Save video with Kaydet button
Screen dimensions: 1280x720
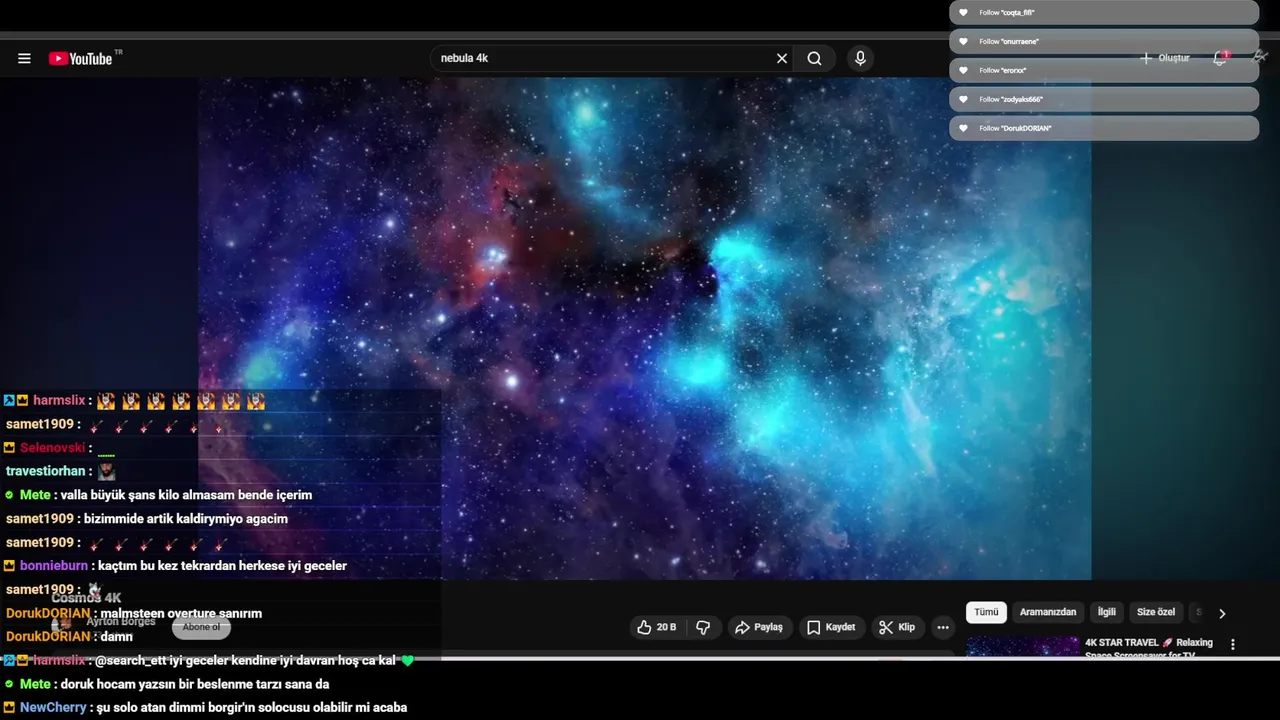pyautogui.click(x=831, y=627)
